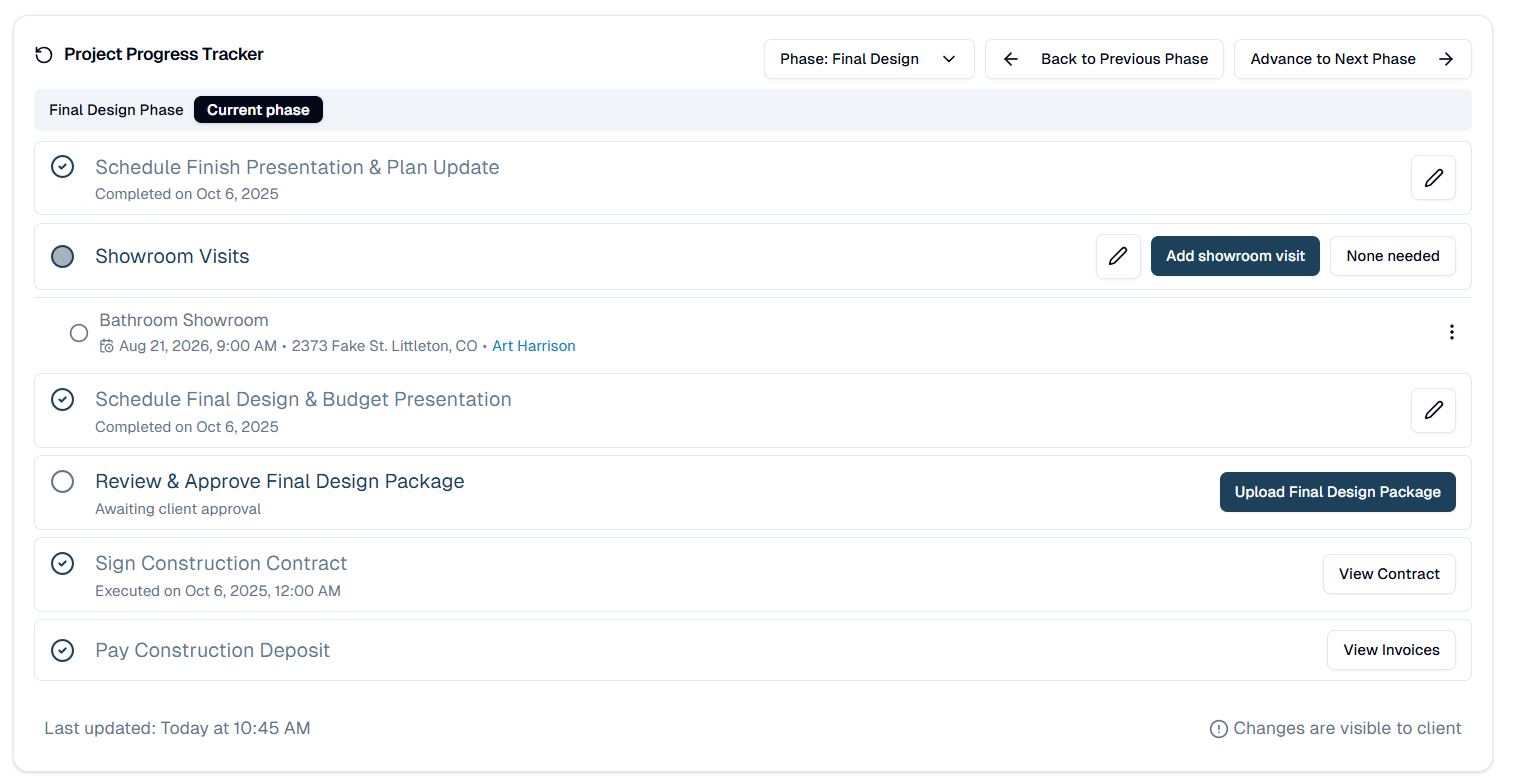Open View Contract

click(x=1389, y=574)
